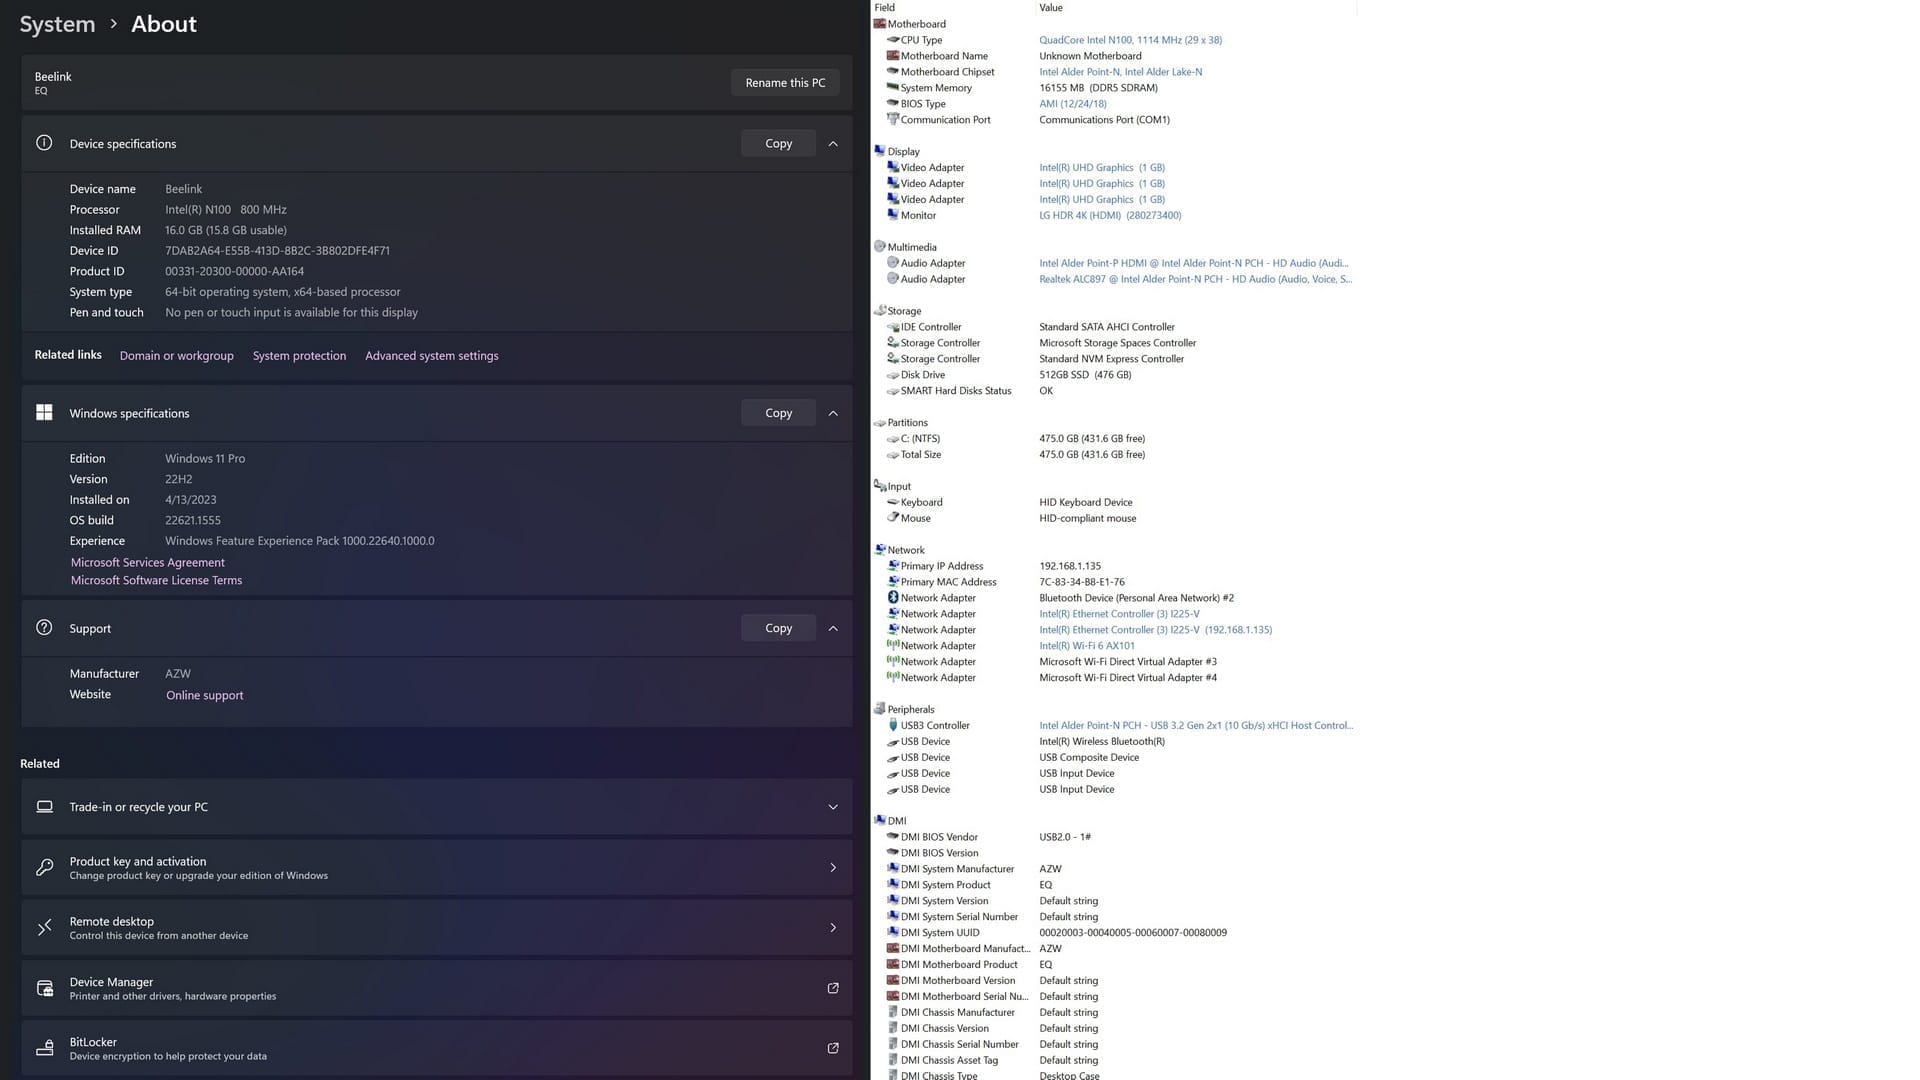Open Device Manager external link arrow
1920x1080 pixels.
833,988
